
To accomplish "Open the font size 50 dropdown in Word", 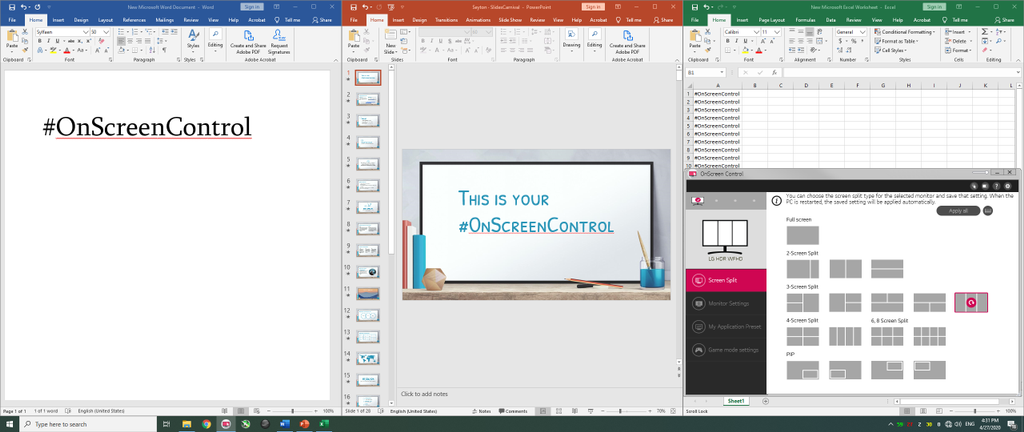I will coord(107,31).
